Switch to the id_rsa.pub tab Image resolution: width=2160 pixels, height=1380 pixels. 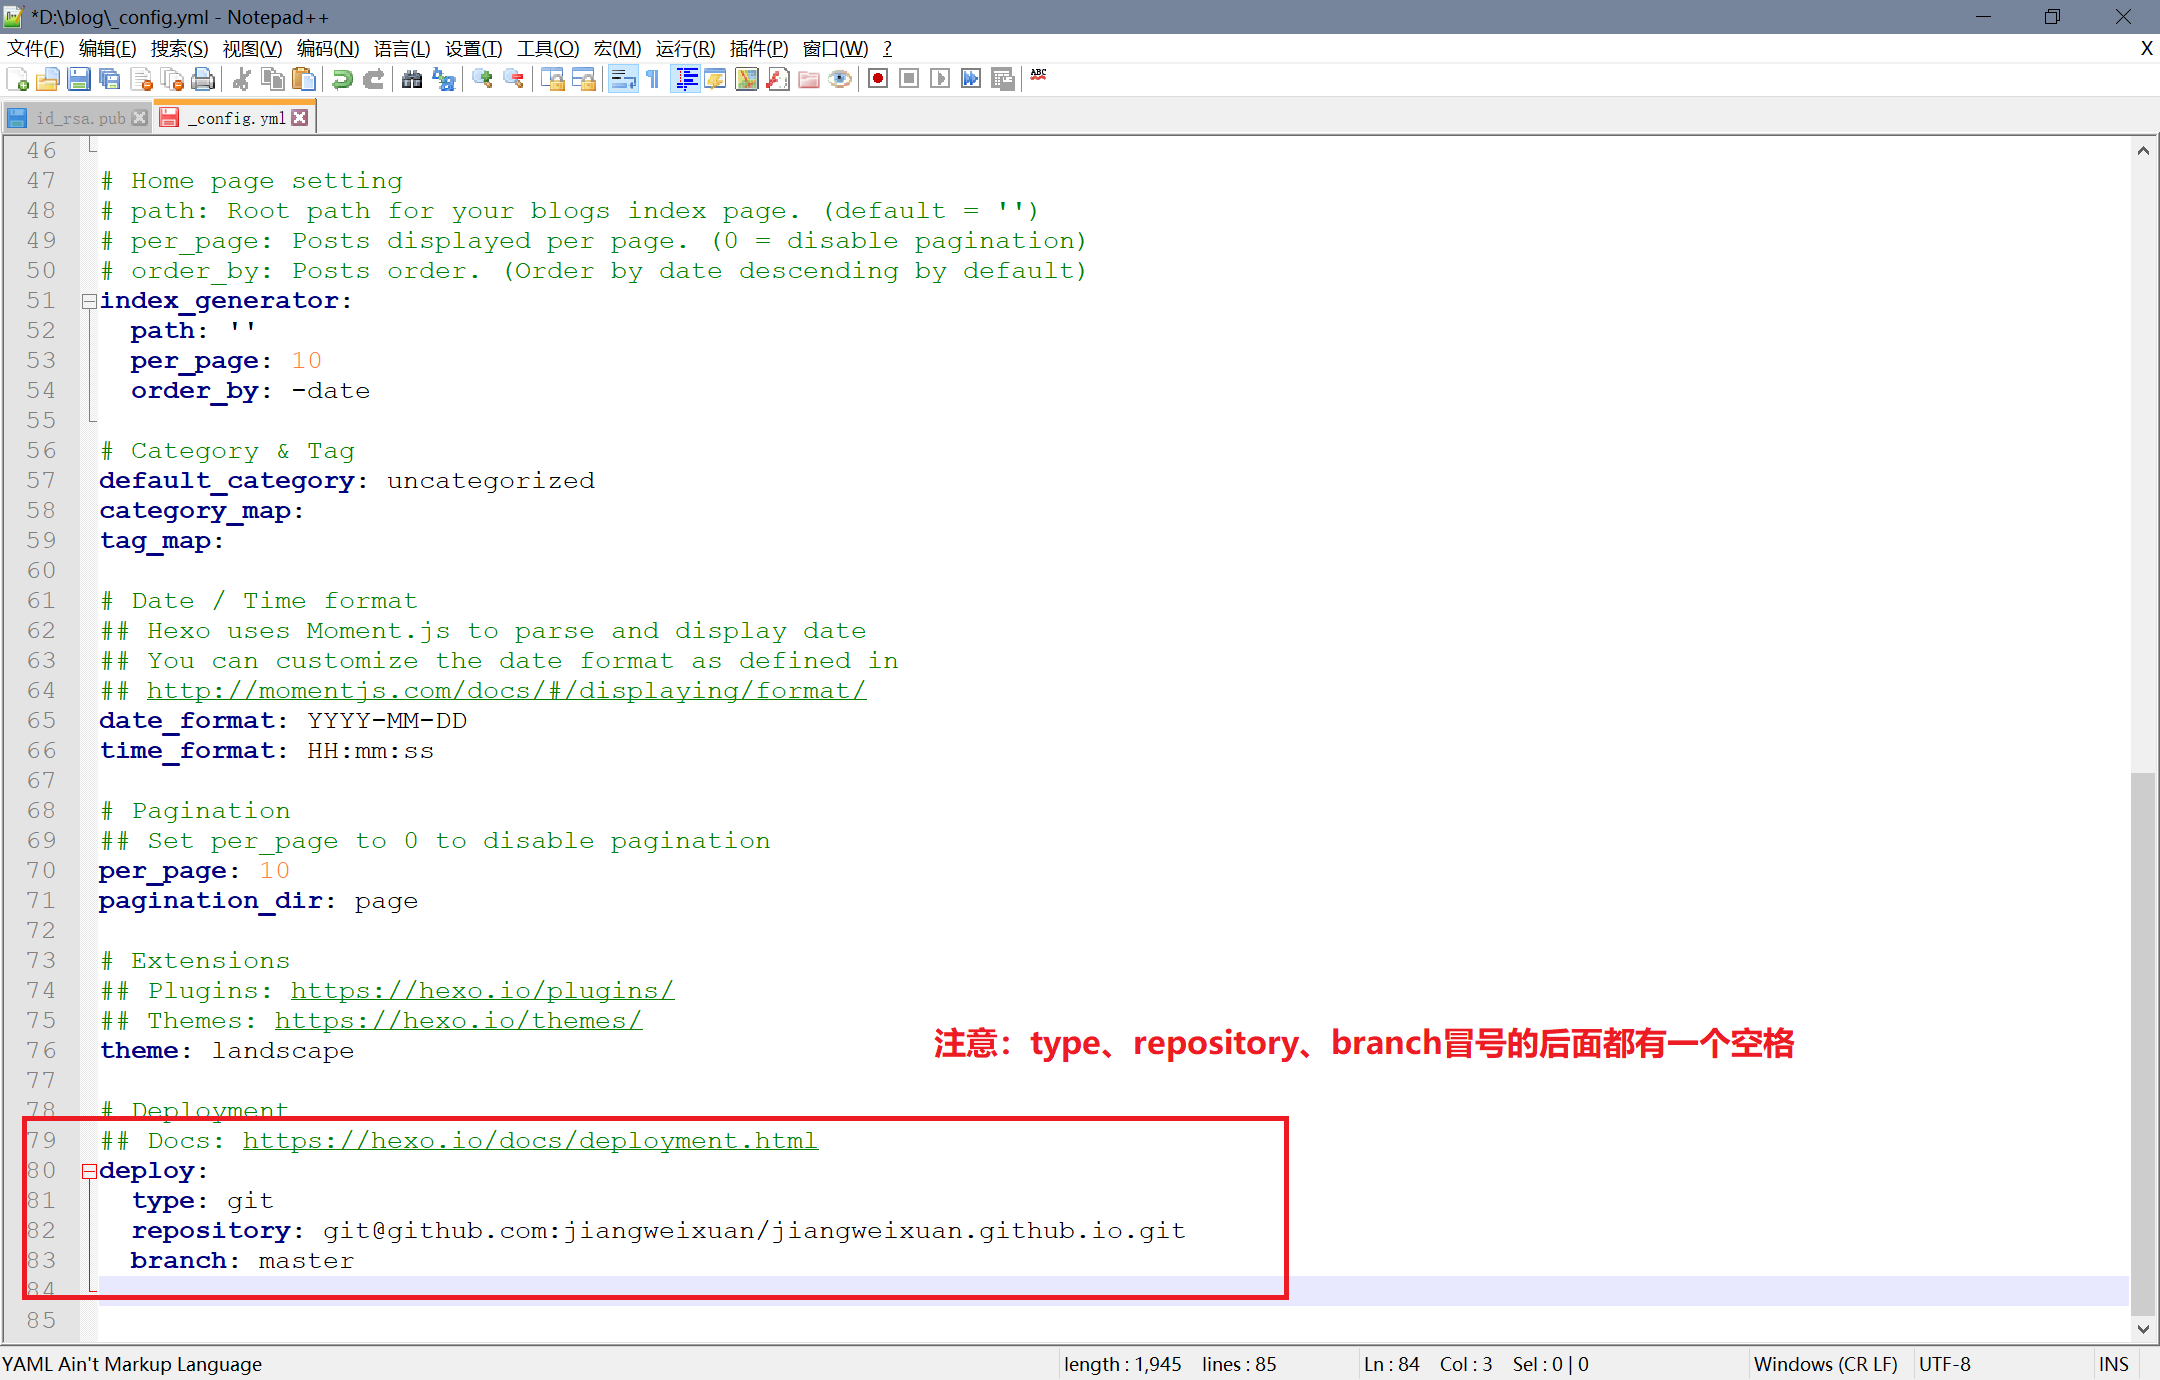[x=80, y=118]
